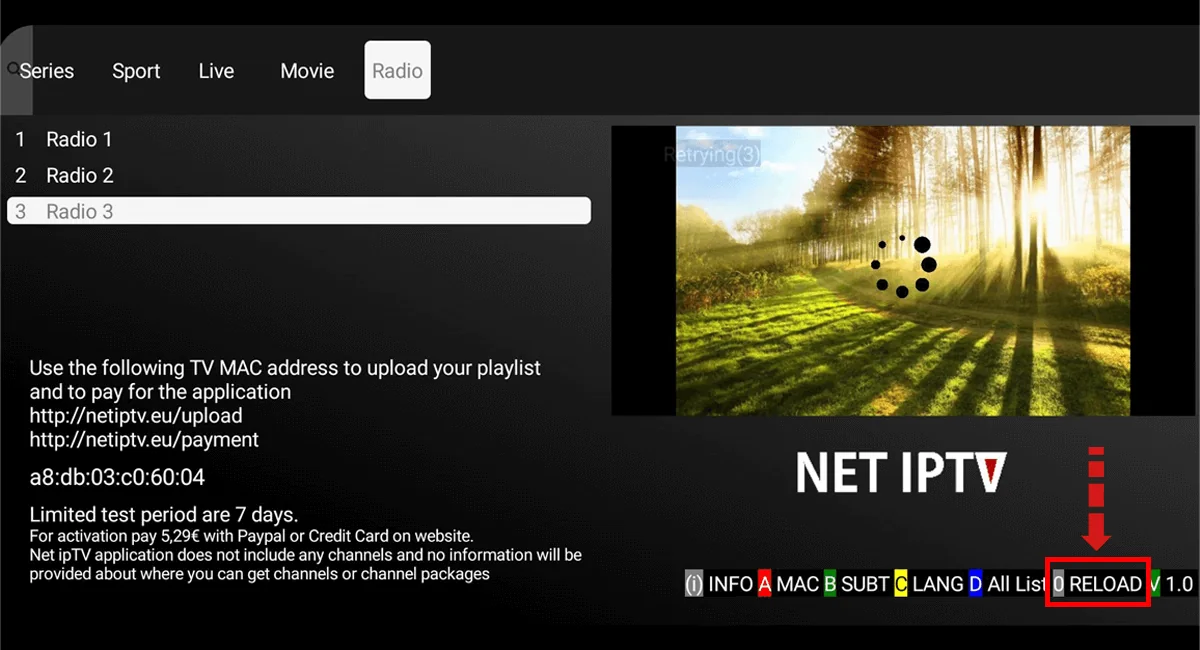Image resolution: width=1200 pixels, height=650 pixels.
Task: Choose the highlighted Radio 3 row
Action: tap(299, 211)
